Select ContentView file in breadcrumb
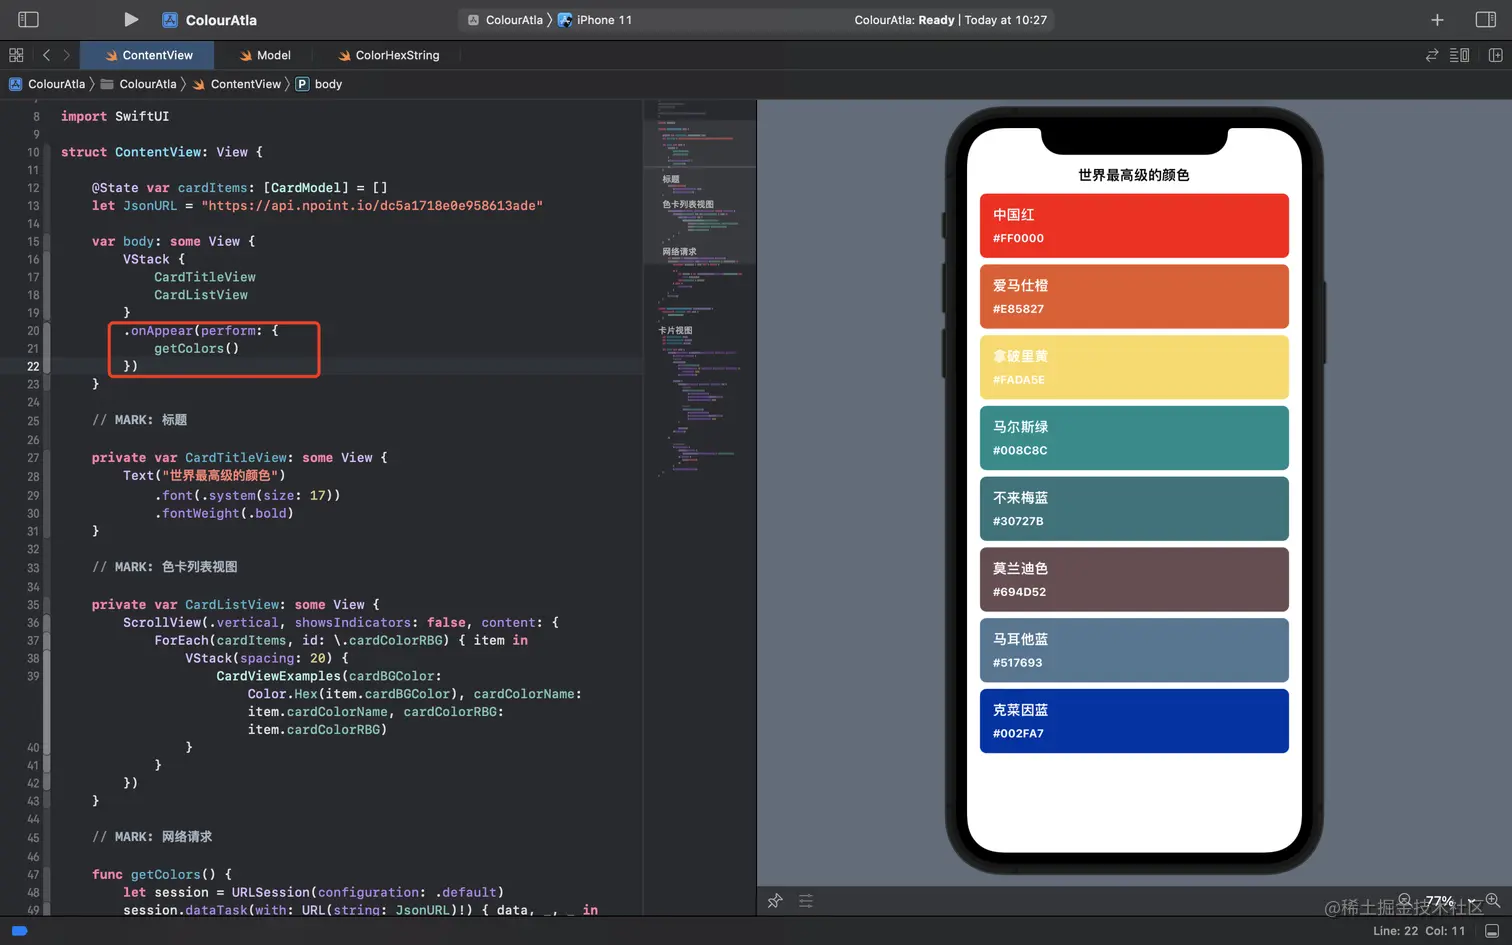 click(x=236, y=84)
